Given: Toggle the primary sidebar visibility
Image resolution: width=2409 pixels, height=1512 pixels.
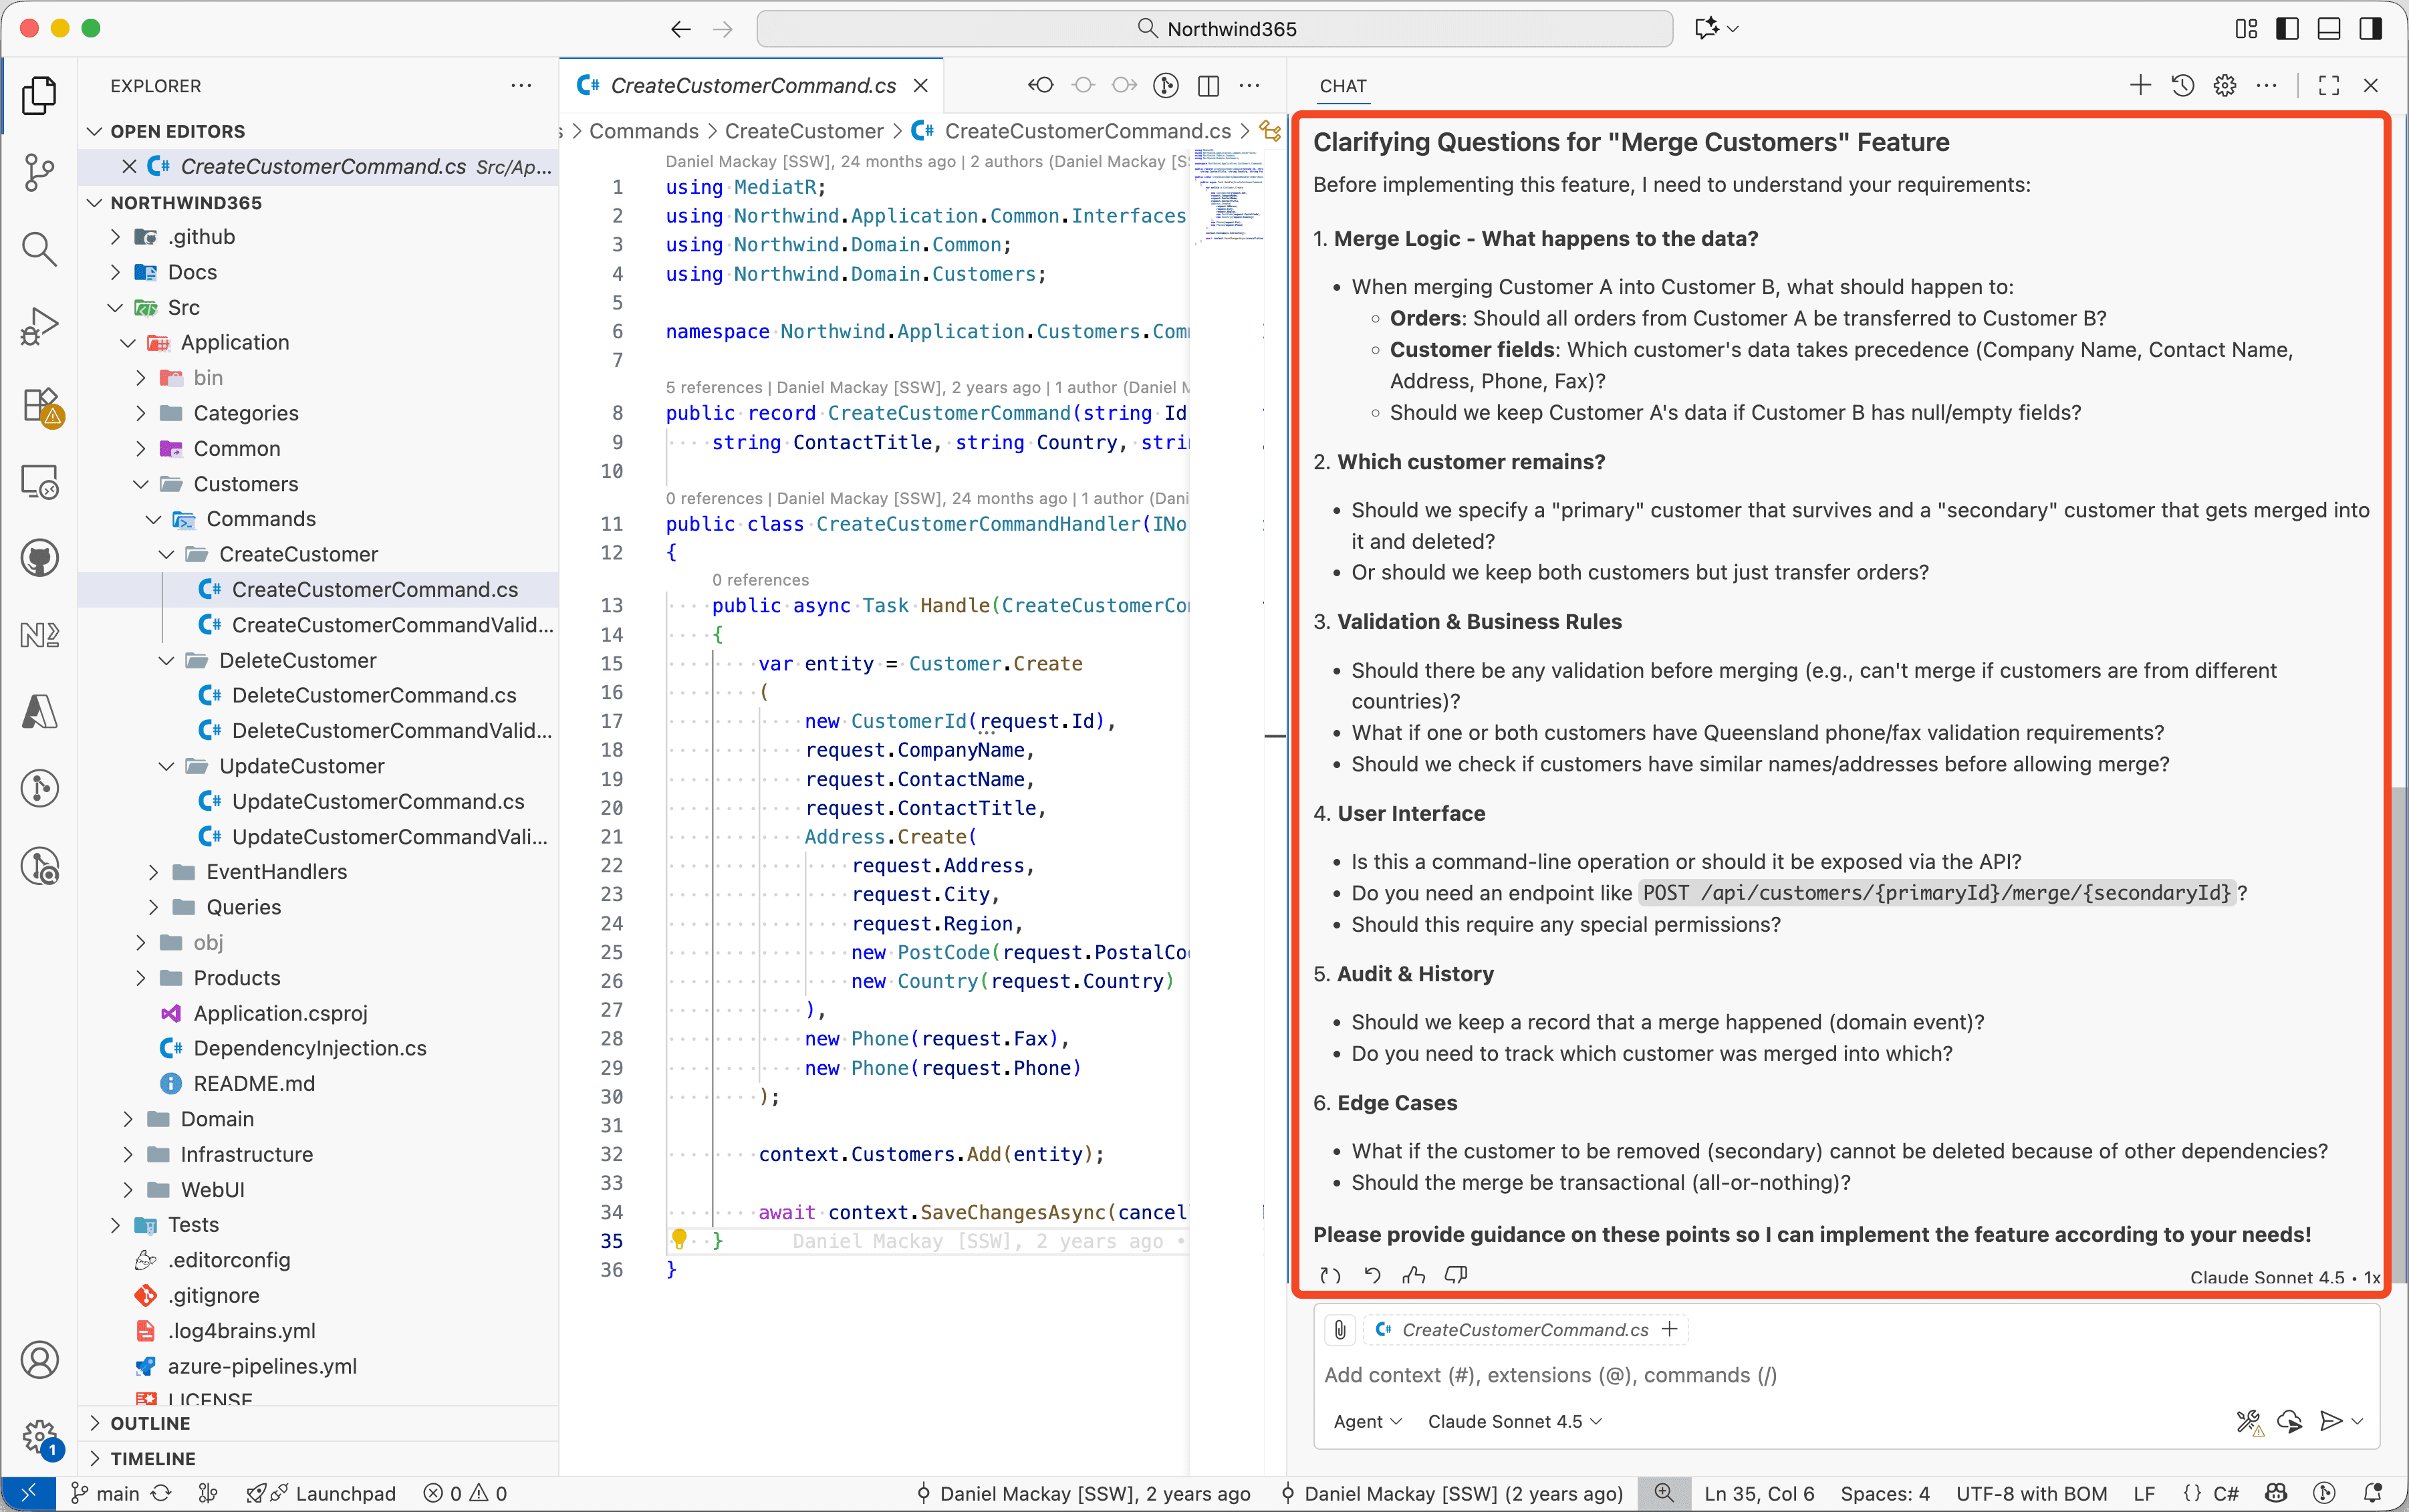Looking at the screenshot, I should coord(2286,29).
